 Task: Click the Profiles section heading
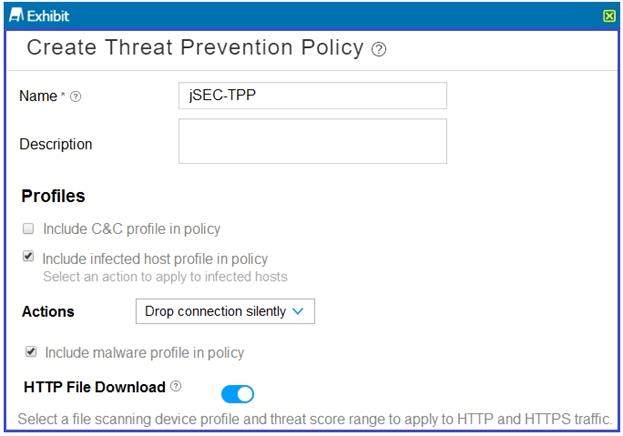[x=53, y=196]
